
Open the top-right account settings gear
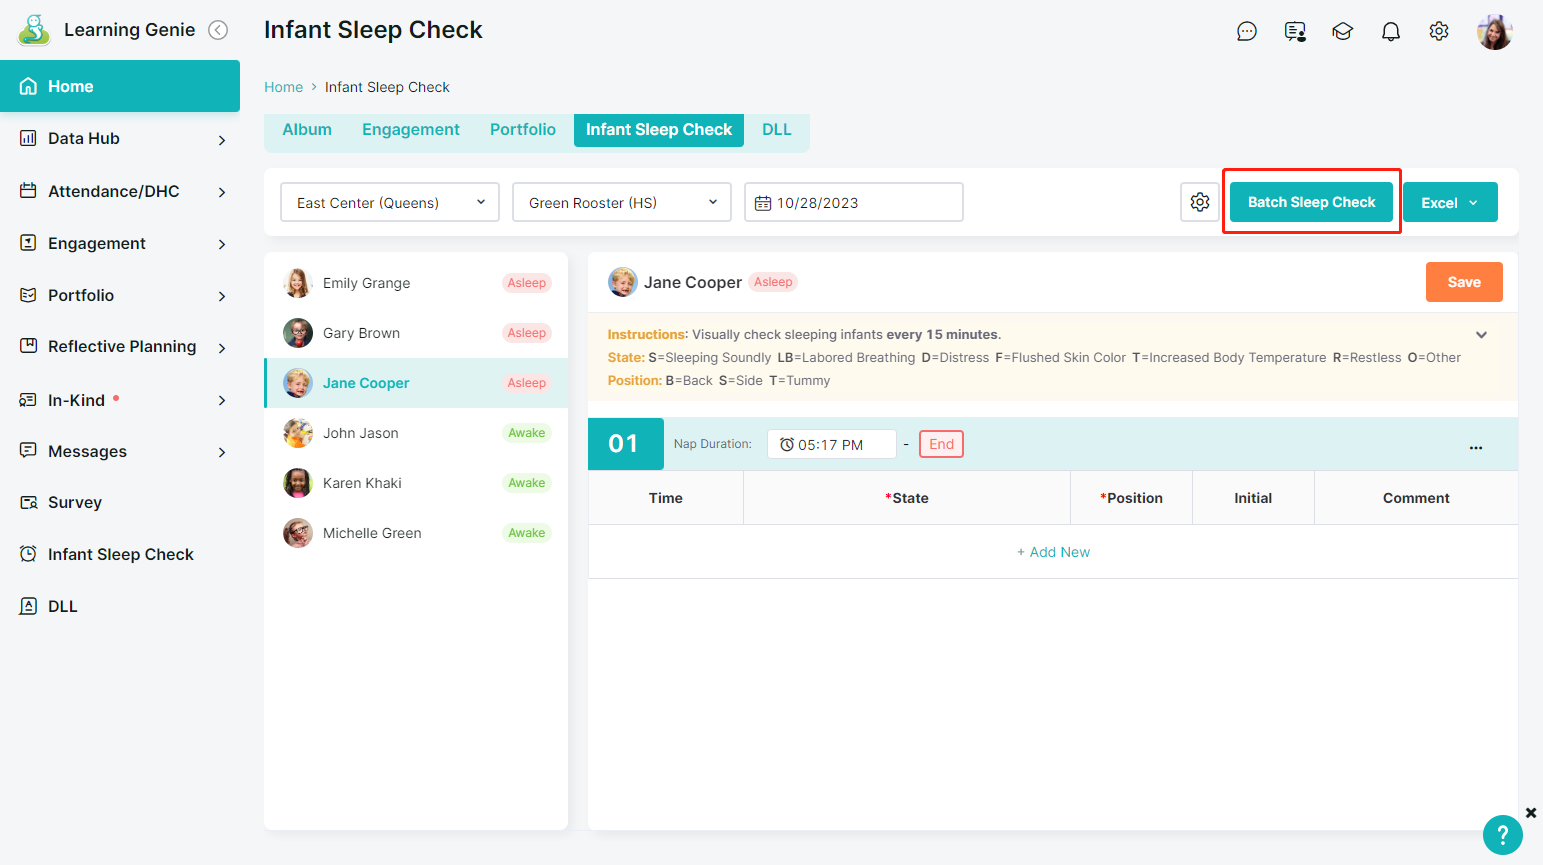point(1438,32)
